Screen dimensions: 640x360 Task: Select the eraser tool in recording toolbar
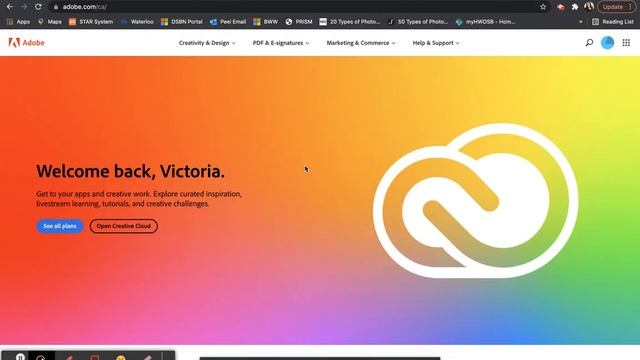(147, 358)
